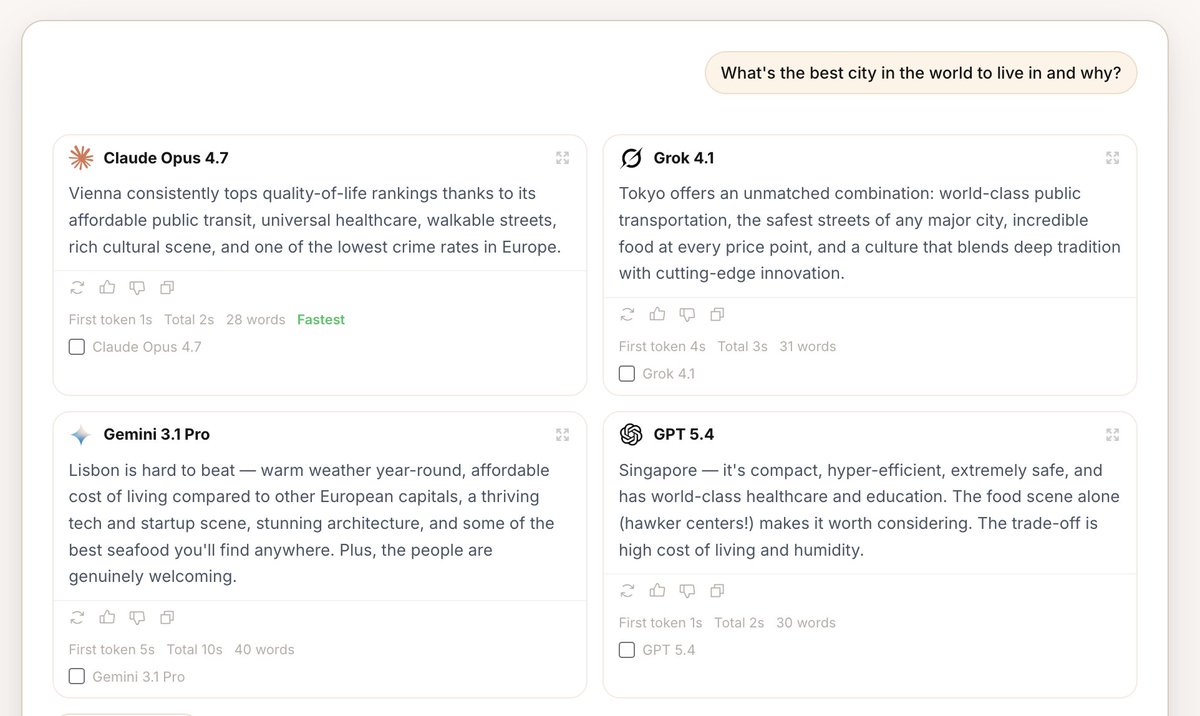Viewport: 1200px width, 716px height.
Task: Copy the Claude Opus 4.7 response
Action: click(x=167, y=288)
